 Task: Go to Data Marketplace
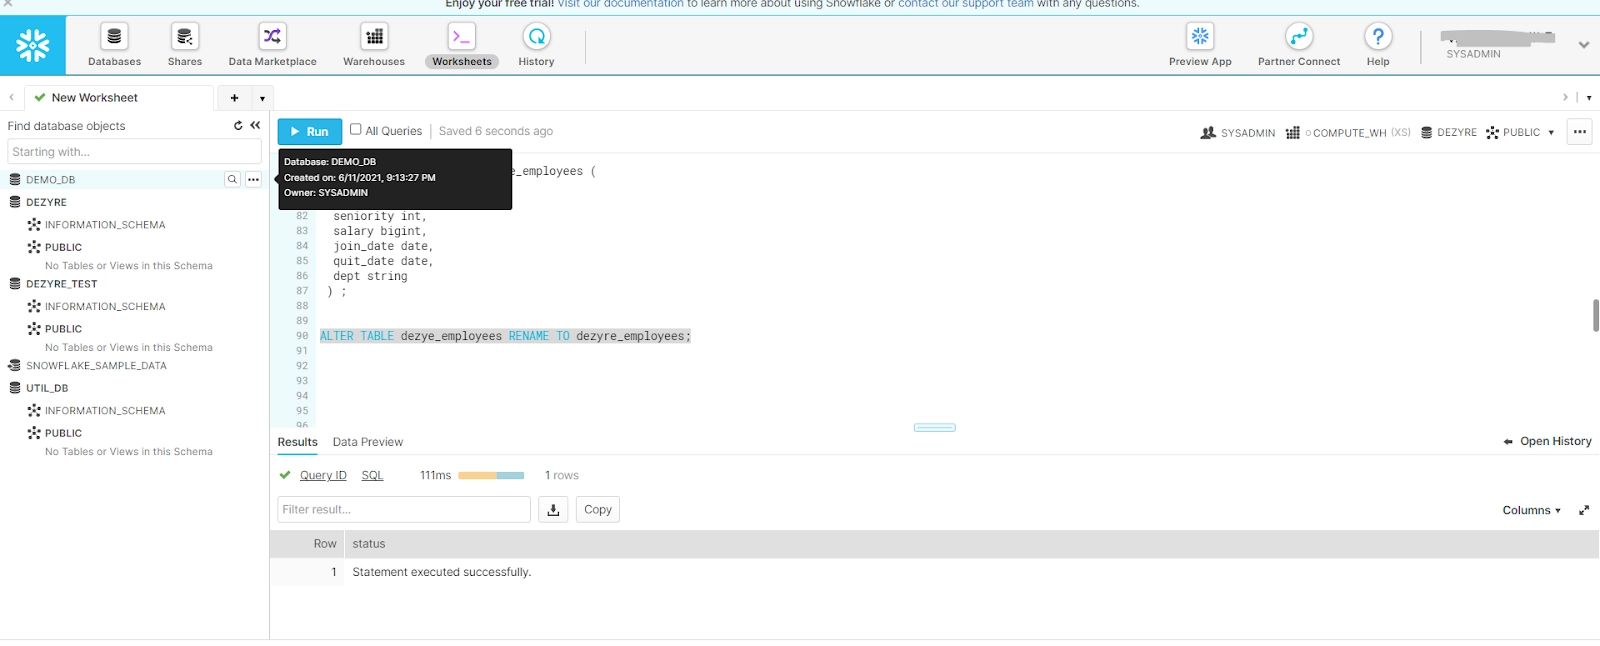(x=272, y=38)
